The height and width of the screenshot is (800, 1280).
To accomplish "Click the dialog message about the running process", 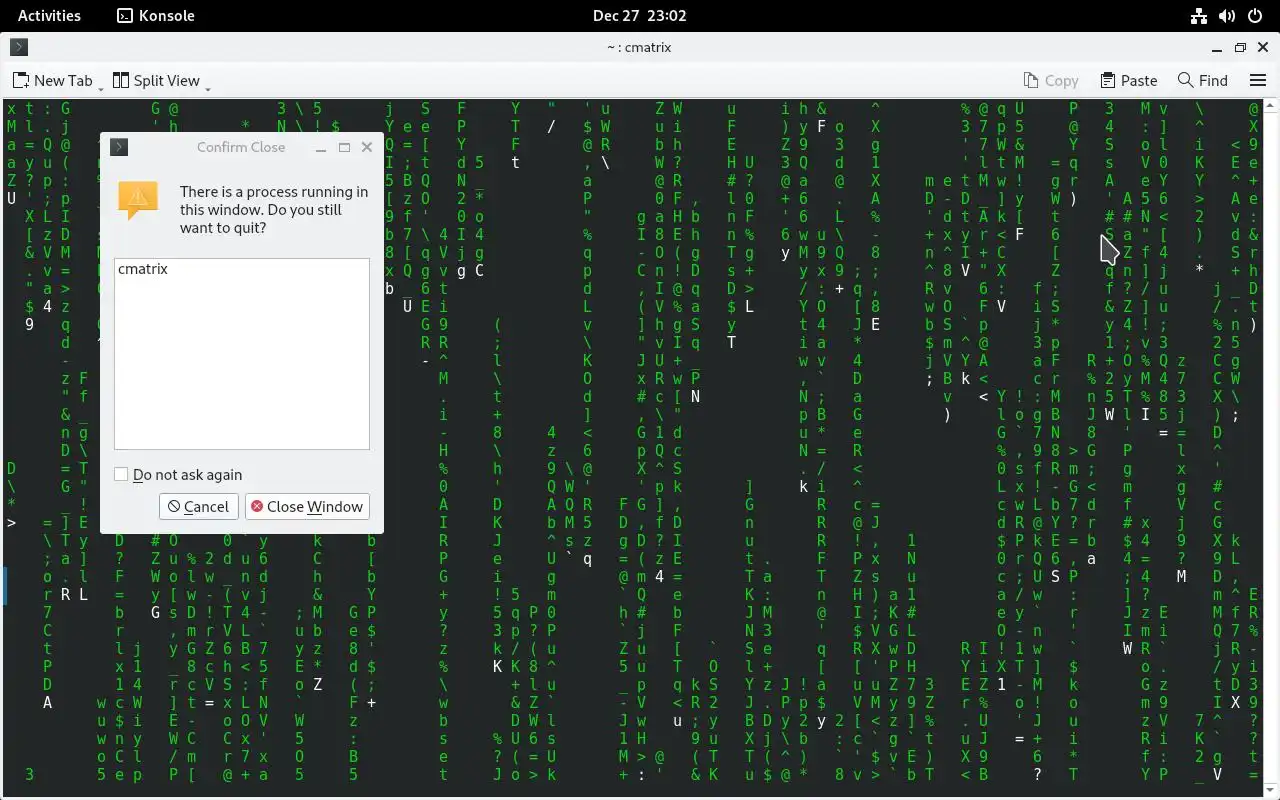I will pyautogui.click(x=274, y=209).
